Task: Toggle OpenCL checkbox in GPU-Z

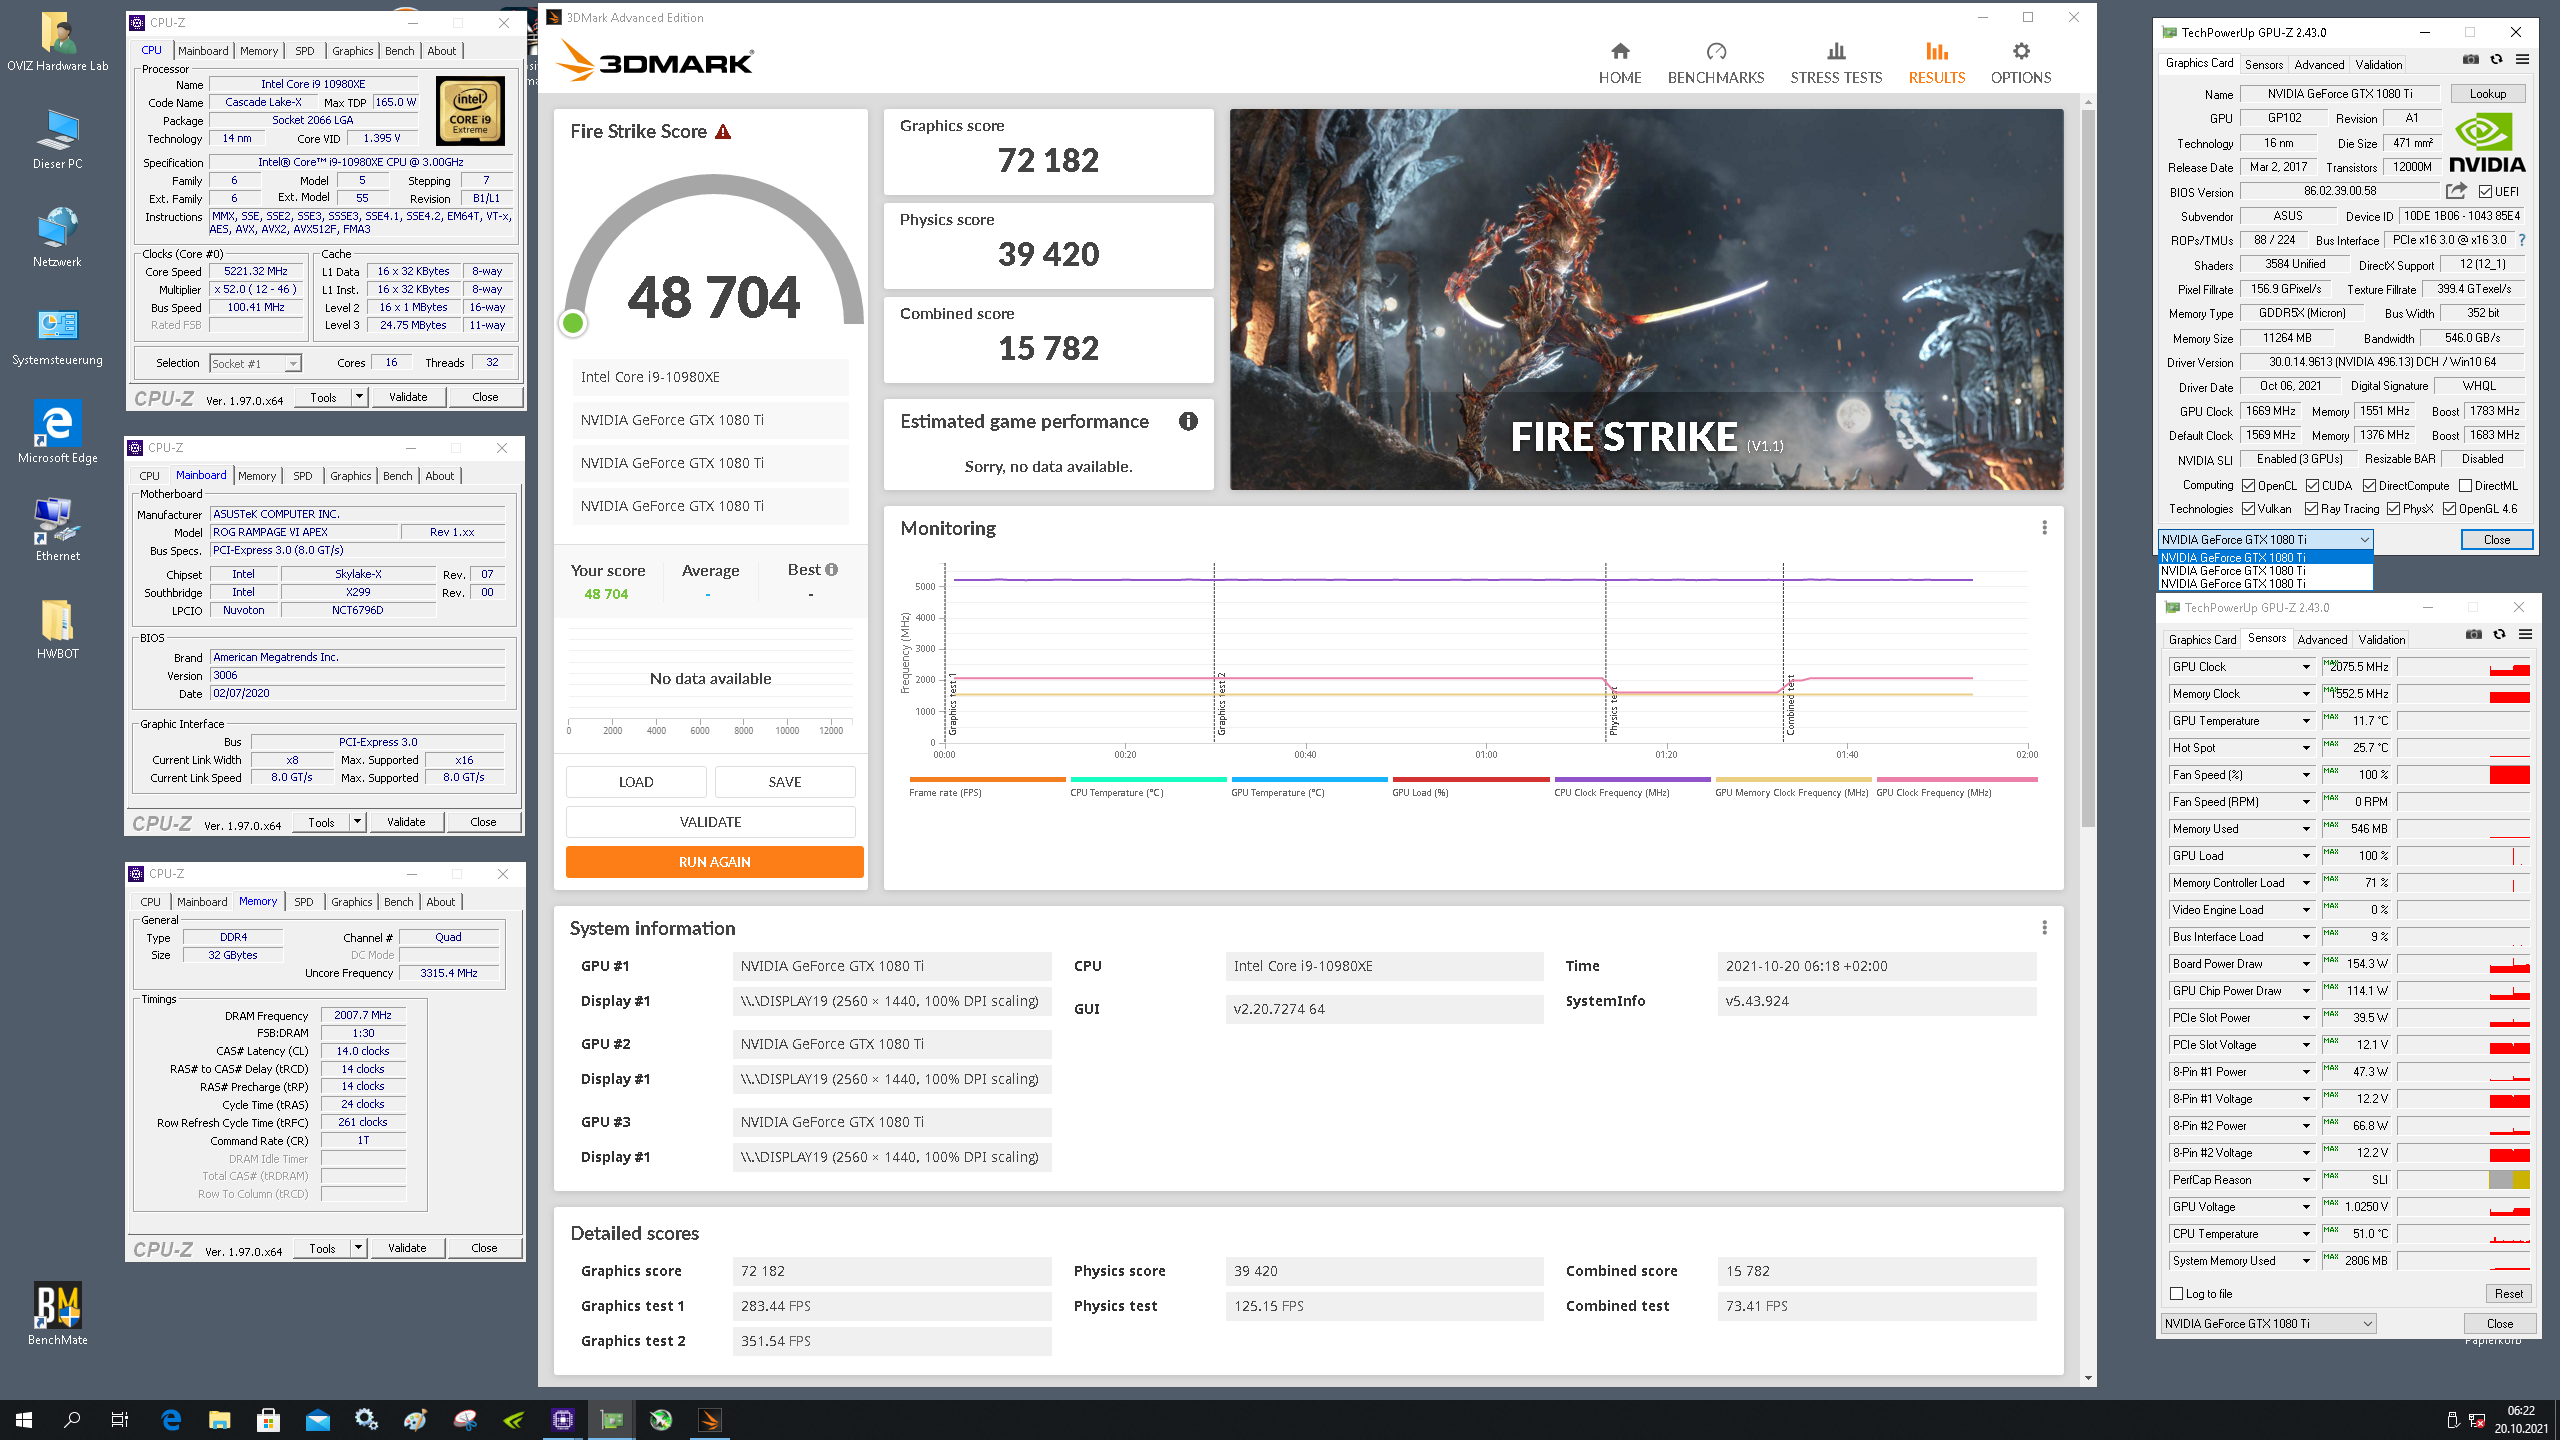Action: tap(2248, 486)
